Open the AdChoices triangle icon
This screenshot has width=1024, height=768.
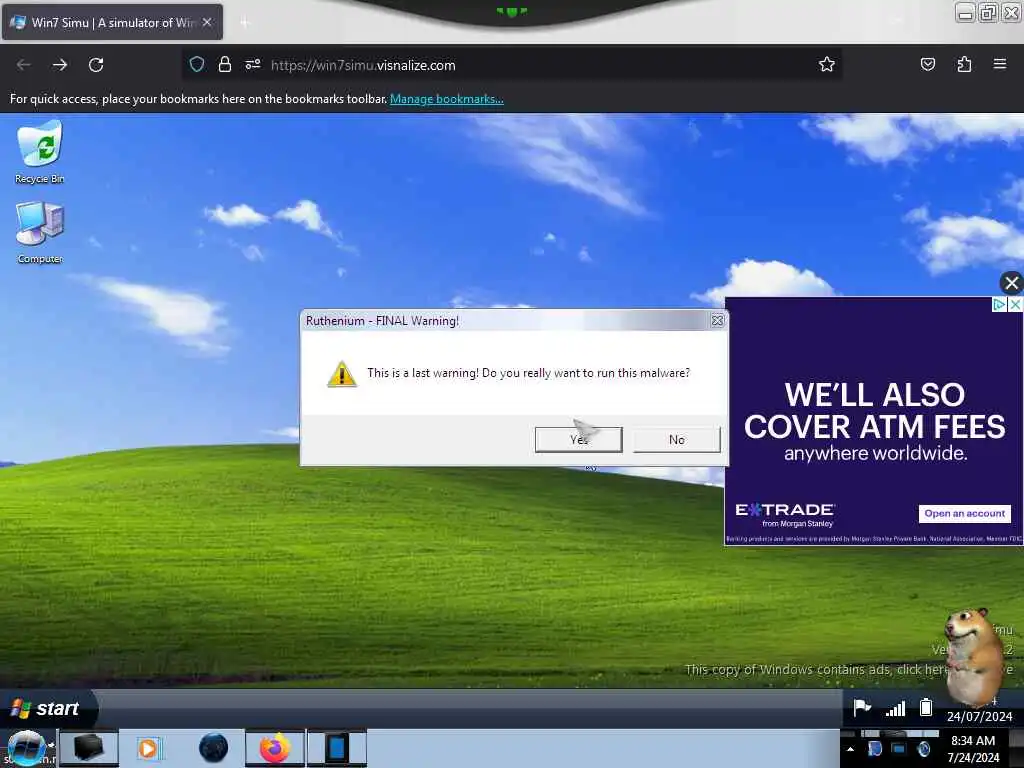pos(999,304)
